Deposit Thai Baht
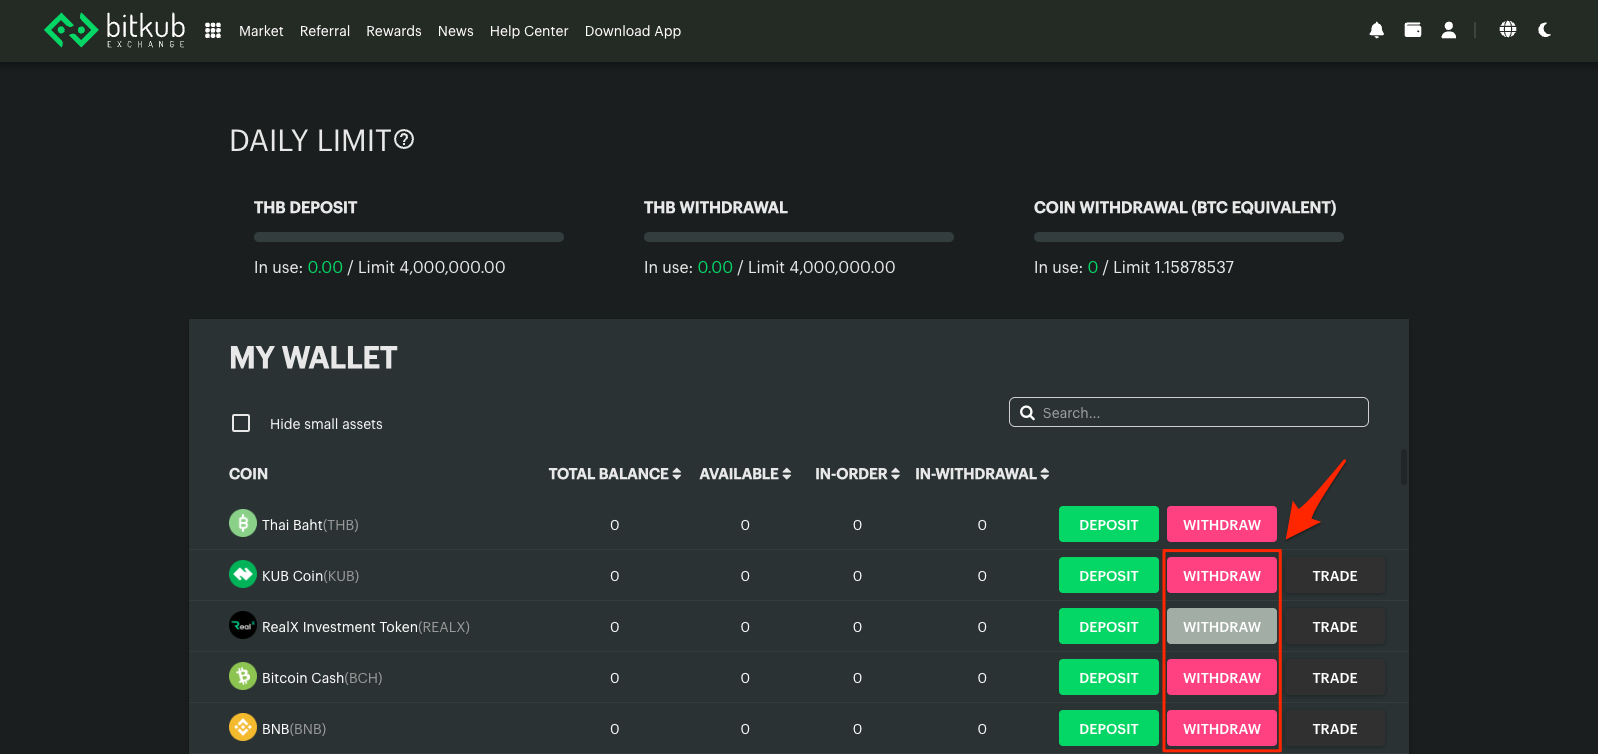 [1109, 524]
